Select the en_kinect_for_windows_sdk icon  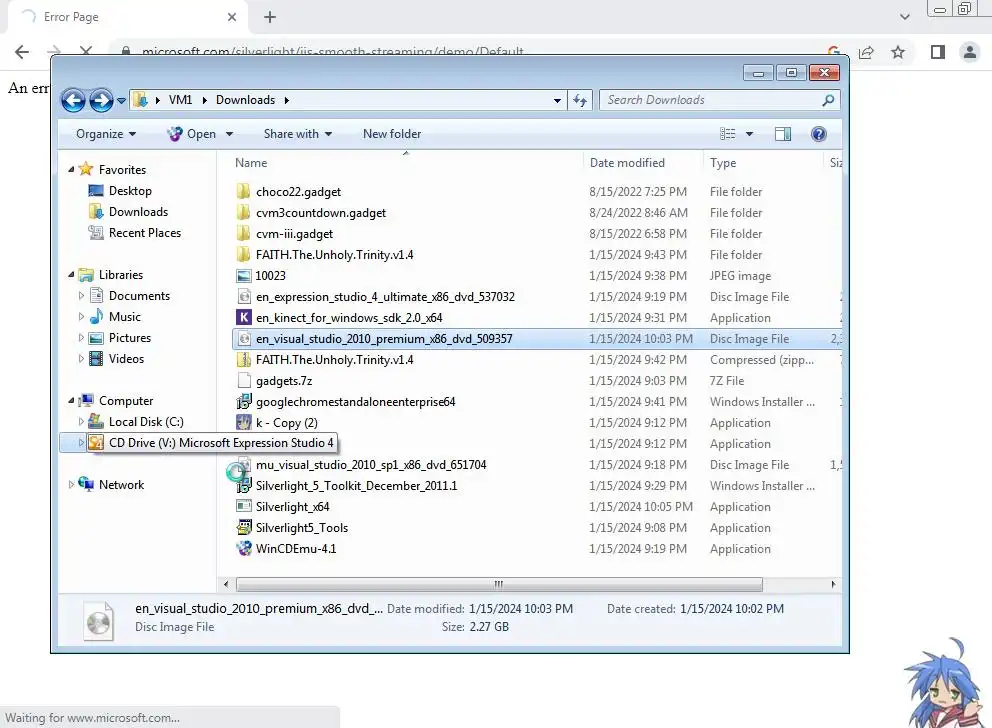point(244,318)
